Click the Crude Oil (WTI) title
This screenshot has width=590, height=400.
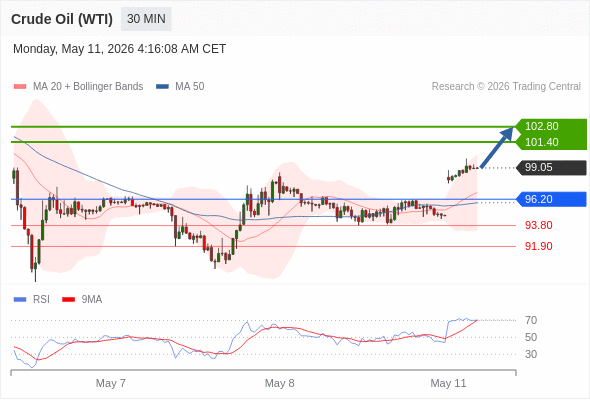coord(62,19)
